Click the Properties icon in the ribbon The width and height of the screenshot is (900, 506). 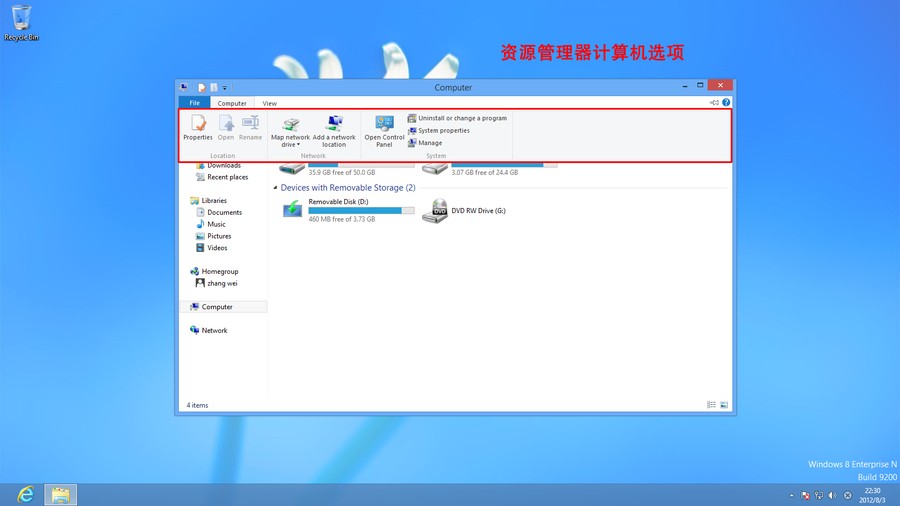198,126
